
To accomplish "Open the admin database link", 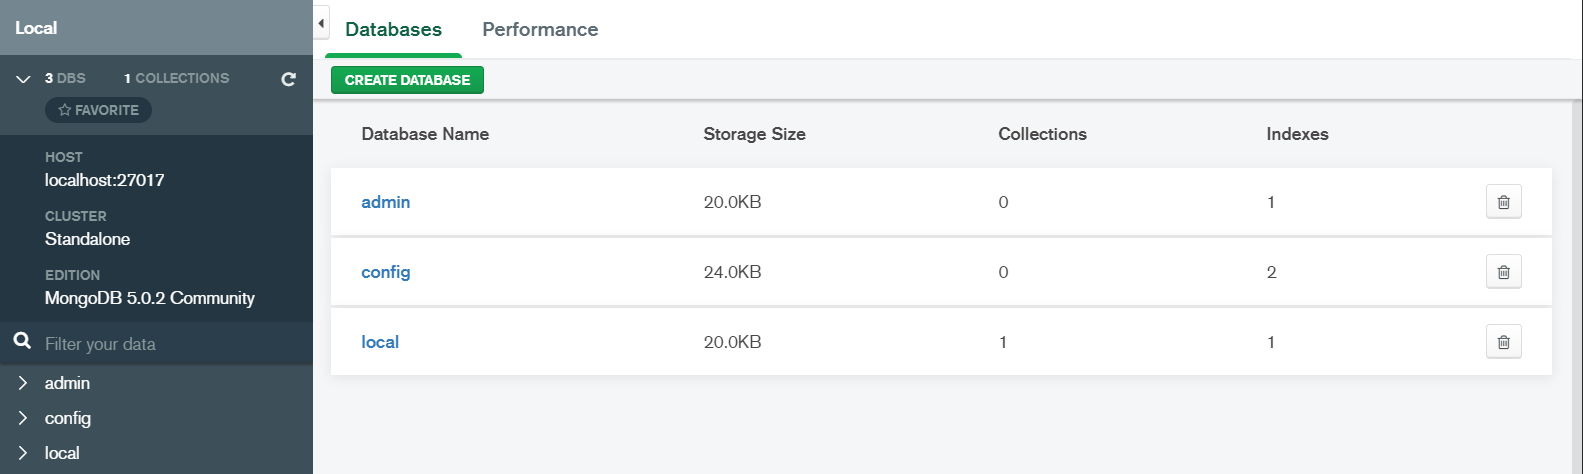I will pyautogui.click(x=385, y=202).
